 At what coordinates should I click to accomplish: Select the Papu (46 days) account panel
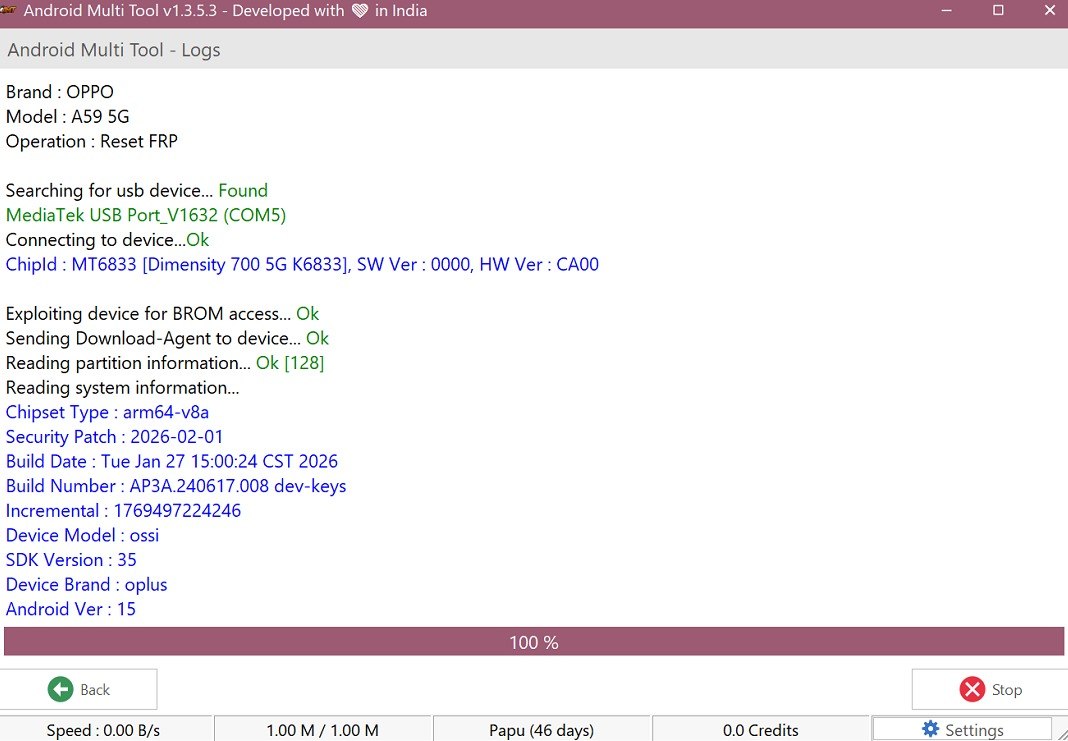(541, 730)
